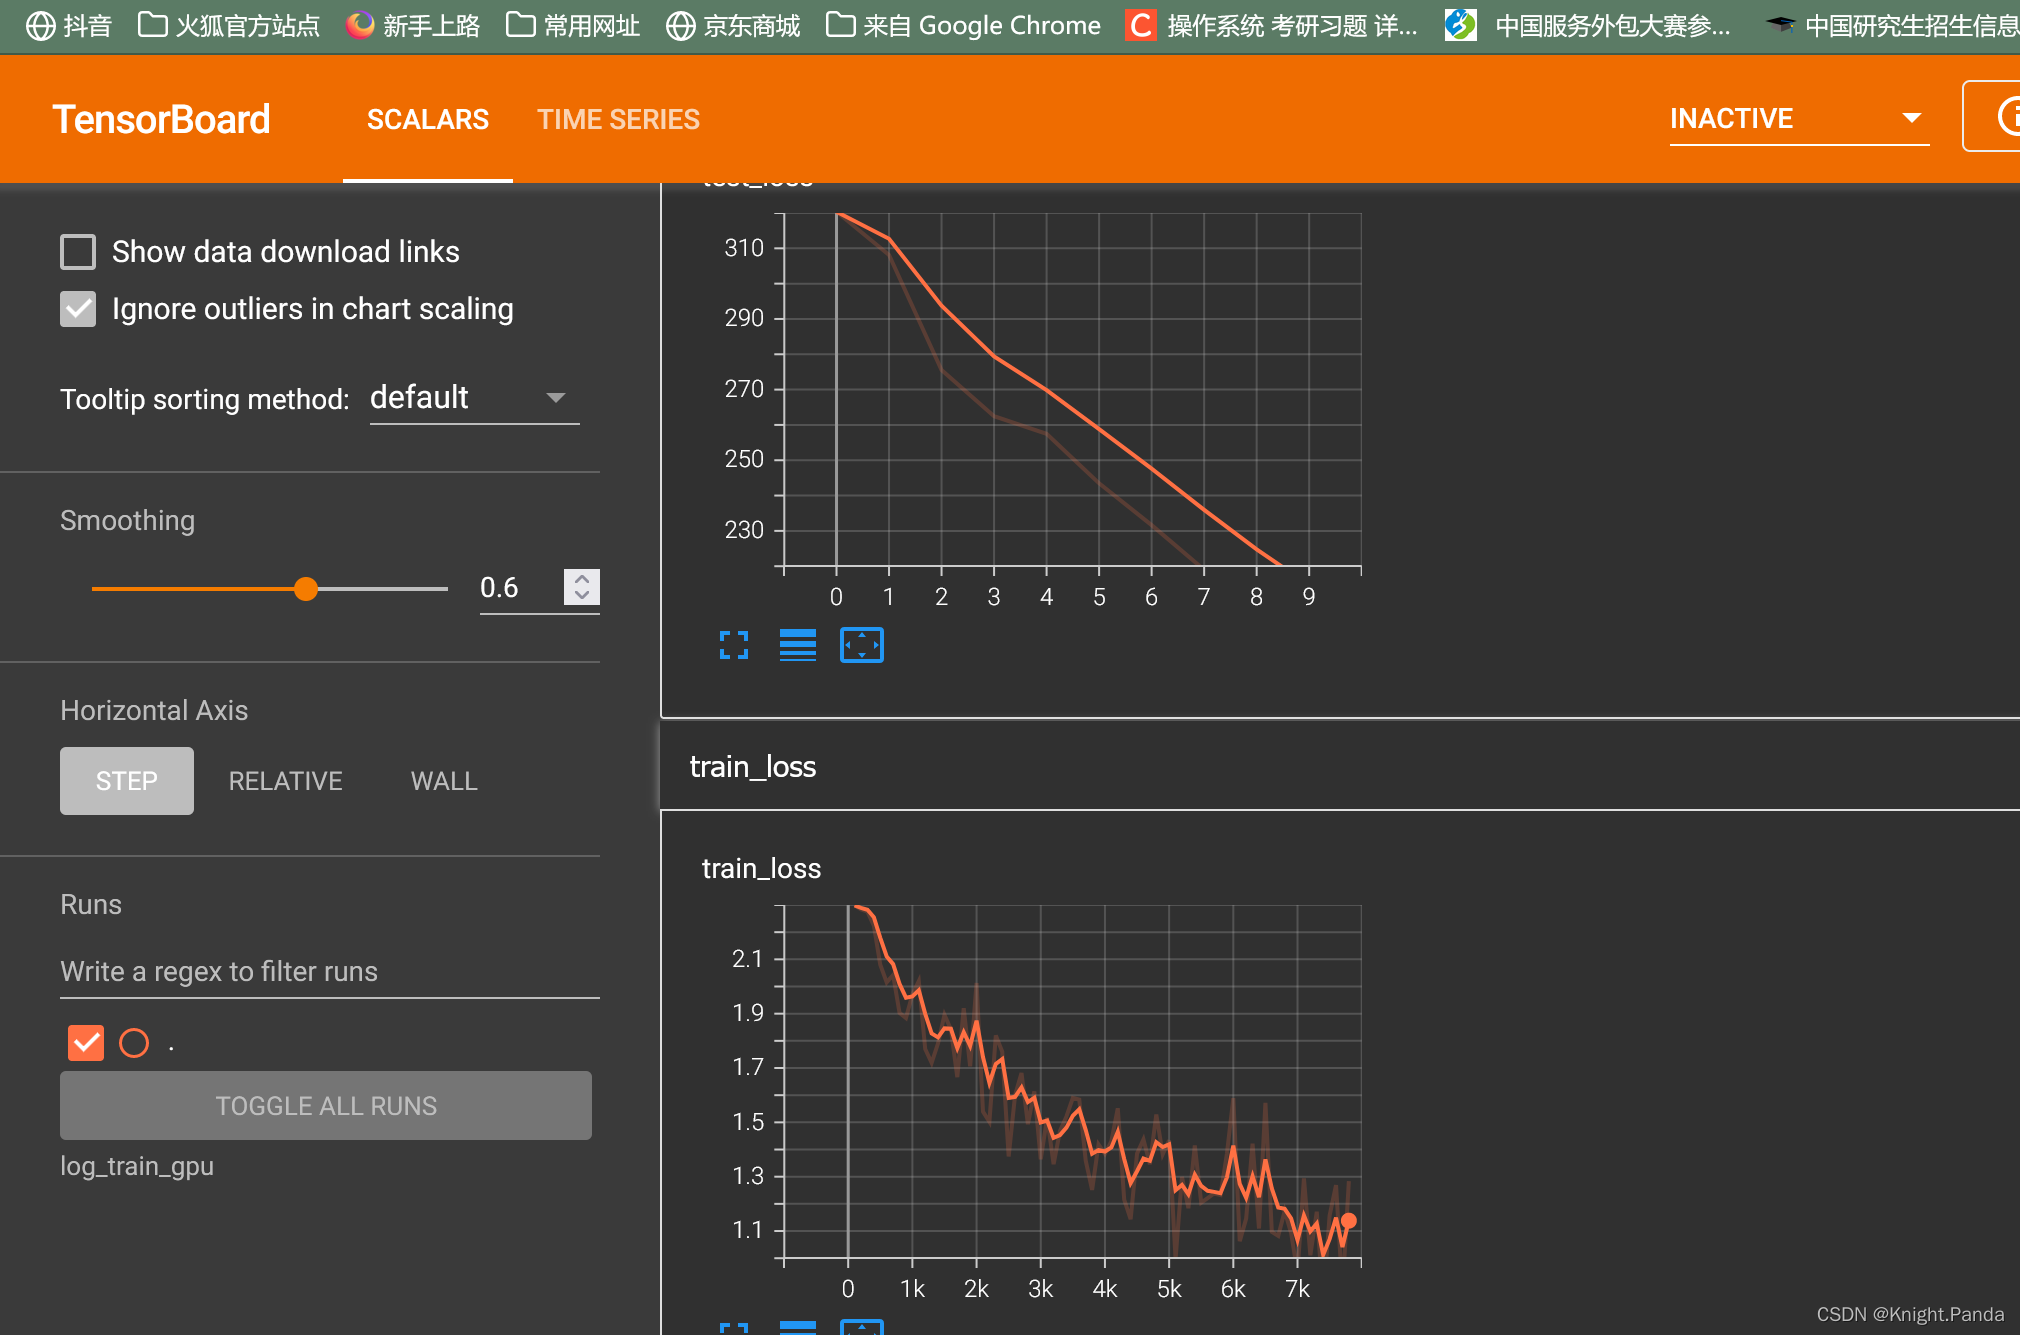The height and width of the screenshot is (1335, 2020).
Task: Click the log_train_gpu log directory label
Action: pos(137,1166)
